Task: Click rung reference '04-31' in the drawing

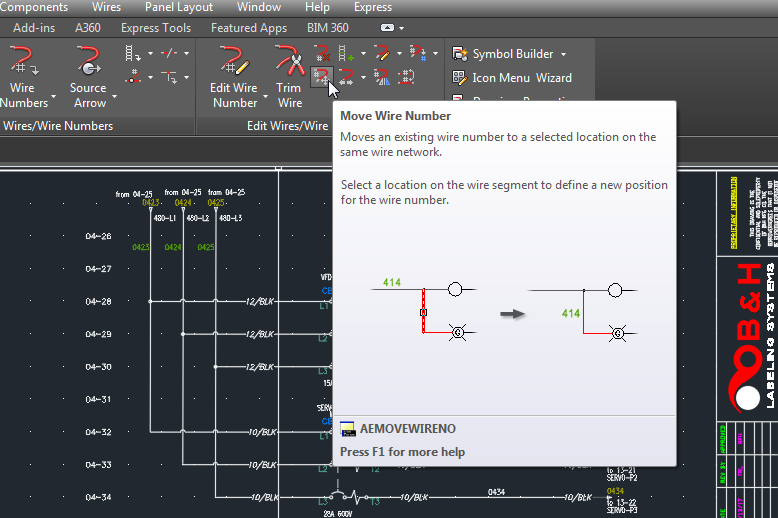Action: 98,399
